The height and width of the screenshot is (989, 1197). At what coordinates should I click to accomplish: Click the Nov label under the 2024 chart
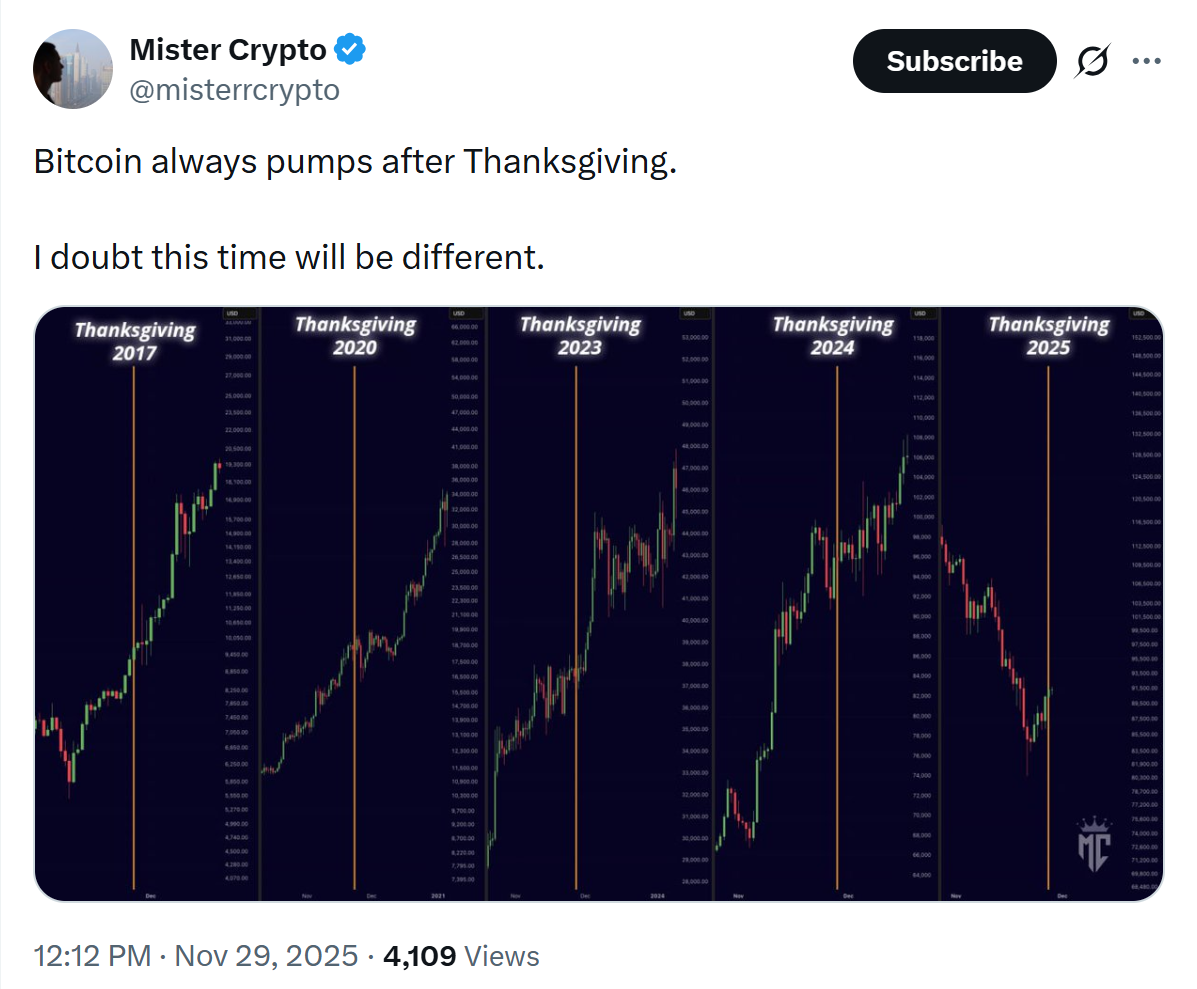point(738,897)
